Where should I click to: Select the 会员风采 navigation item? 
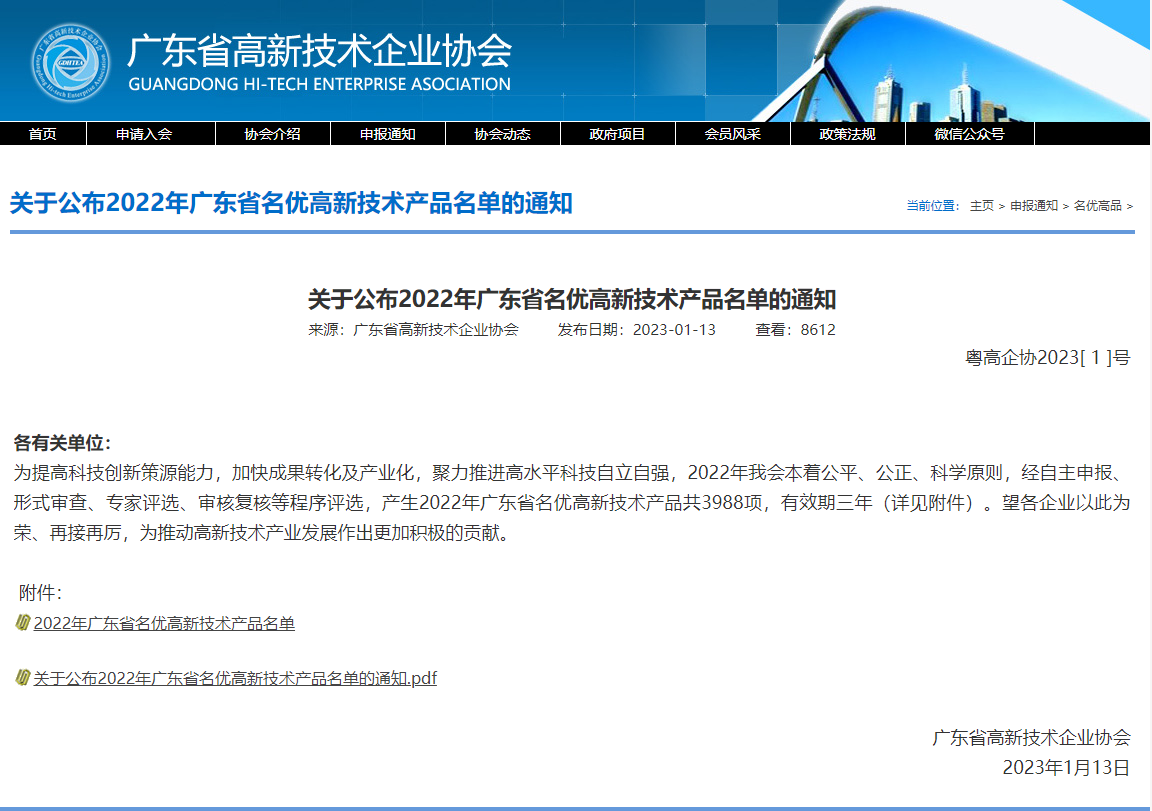pyautogui.click(x=732, y=134)
